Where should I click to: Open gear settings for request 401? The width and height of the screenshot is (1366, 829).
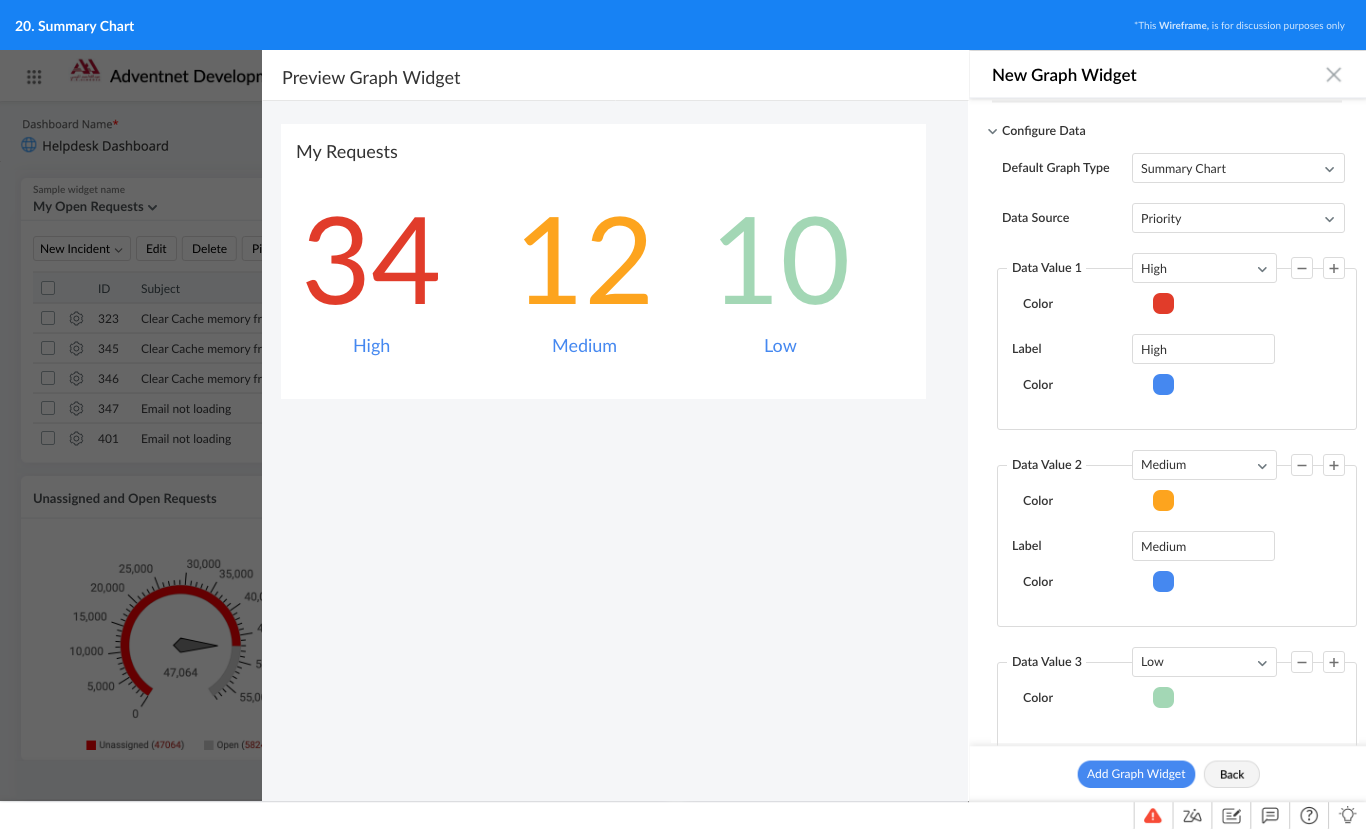pyautogui.click(x=76, y=438)
